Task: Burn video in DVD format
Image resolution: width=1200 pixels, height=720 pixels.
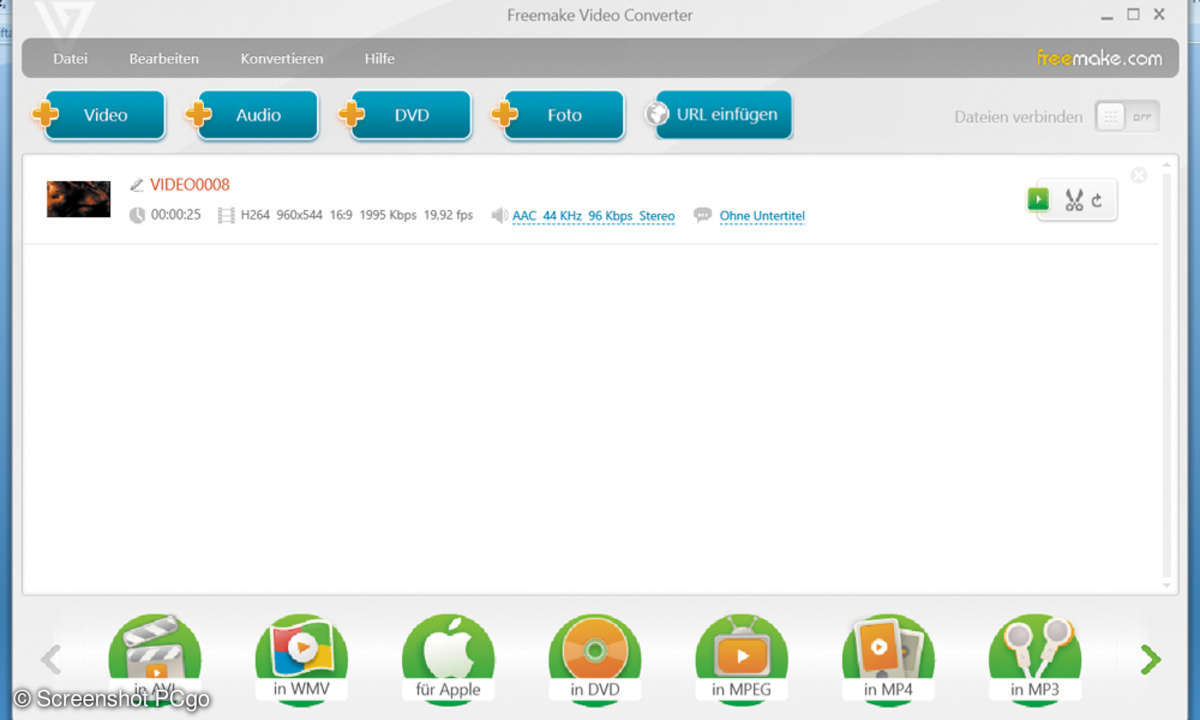Action: tap(595, 660)
